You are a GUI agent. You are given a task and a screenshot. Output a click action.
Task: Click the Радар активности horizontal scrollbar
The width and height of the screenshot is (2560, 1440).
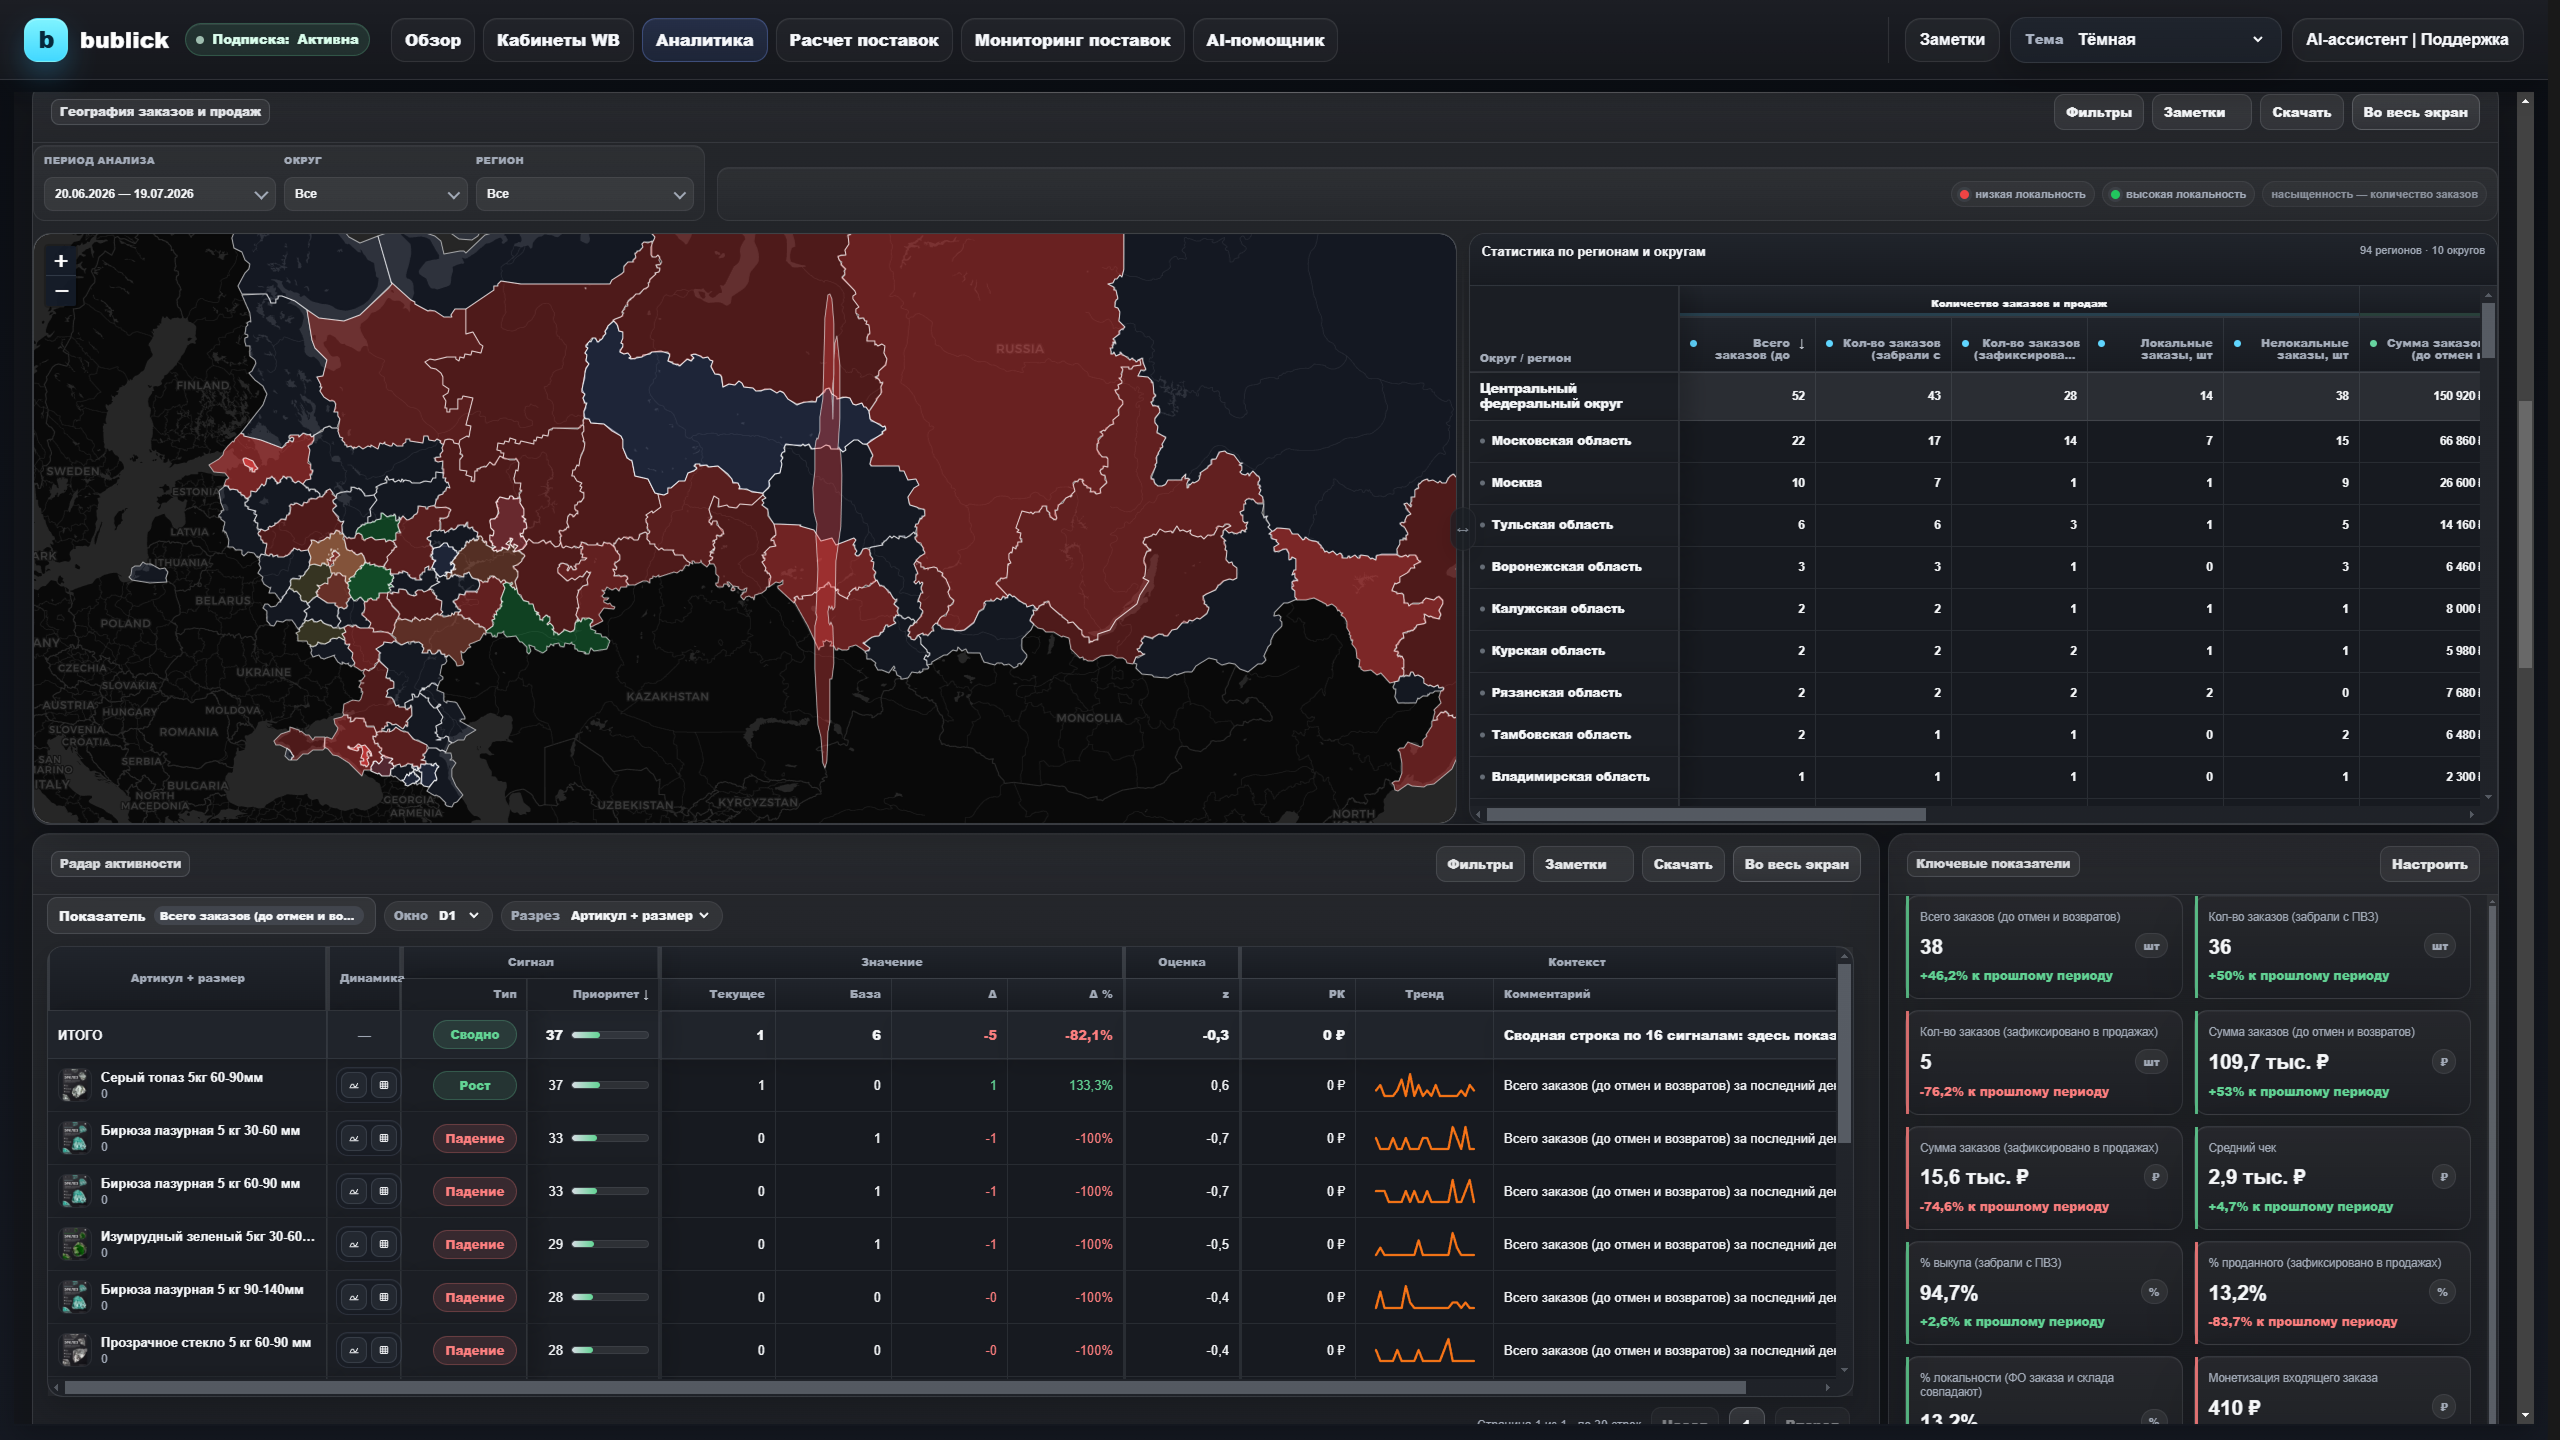[x=905, y=1388]
